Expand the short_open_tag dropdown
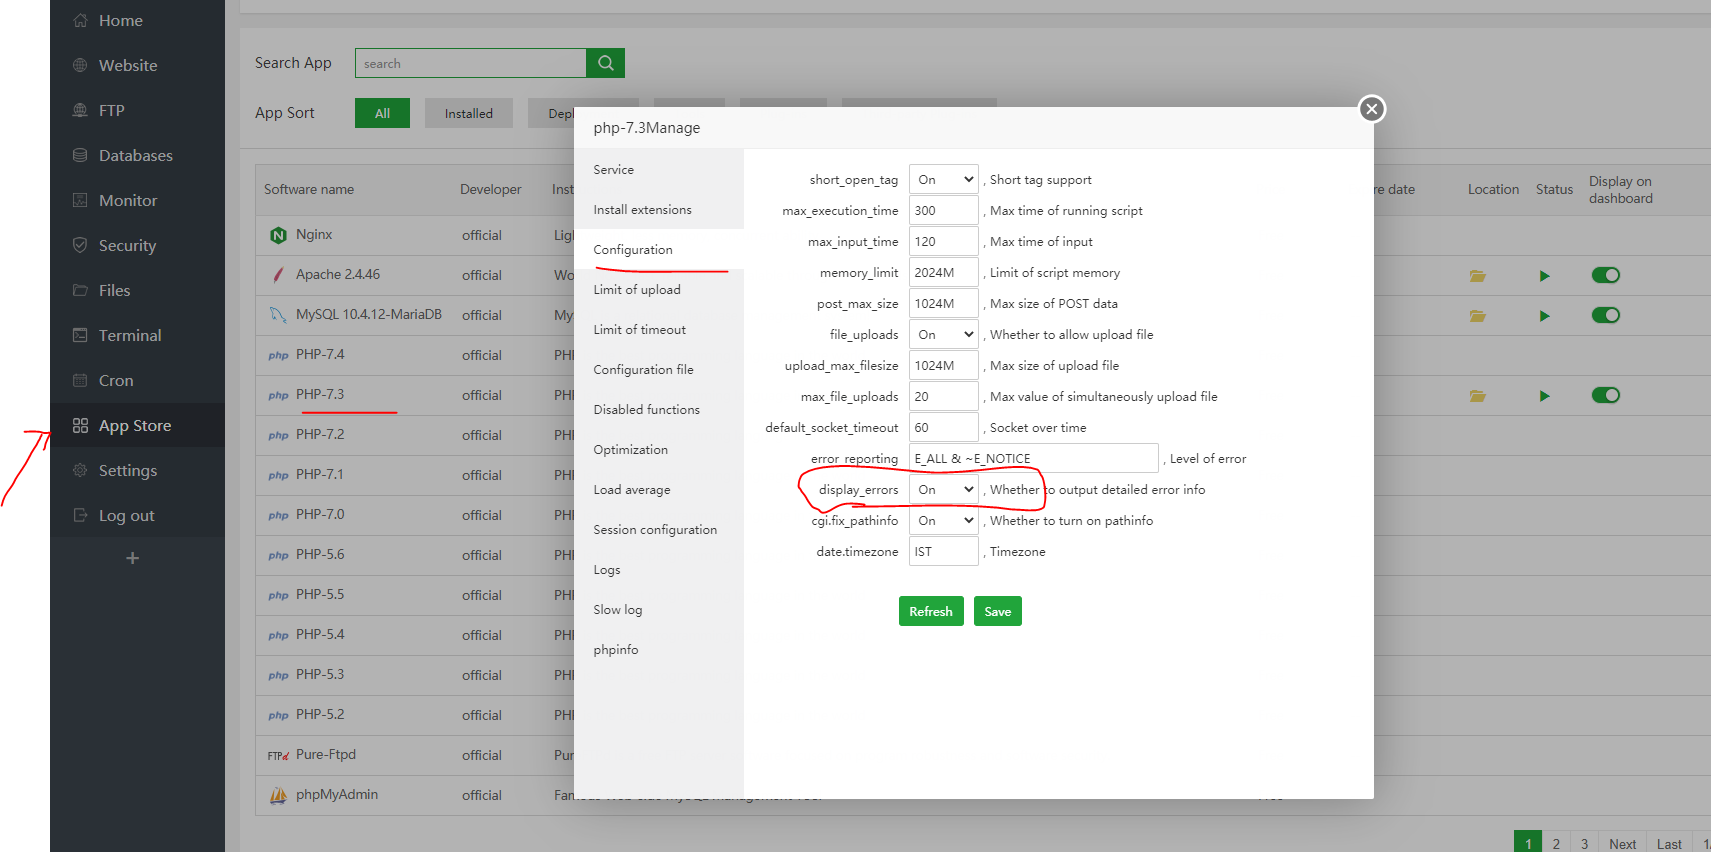The height and width of the screenshot is (852, 1711). pos(943,180)
